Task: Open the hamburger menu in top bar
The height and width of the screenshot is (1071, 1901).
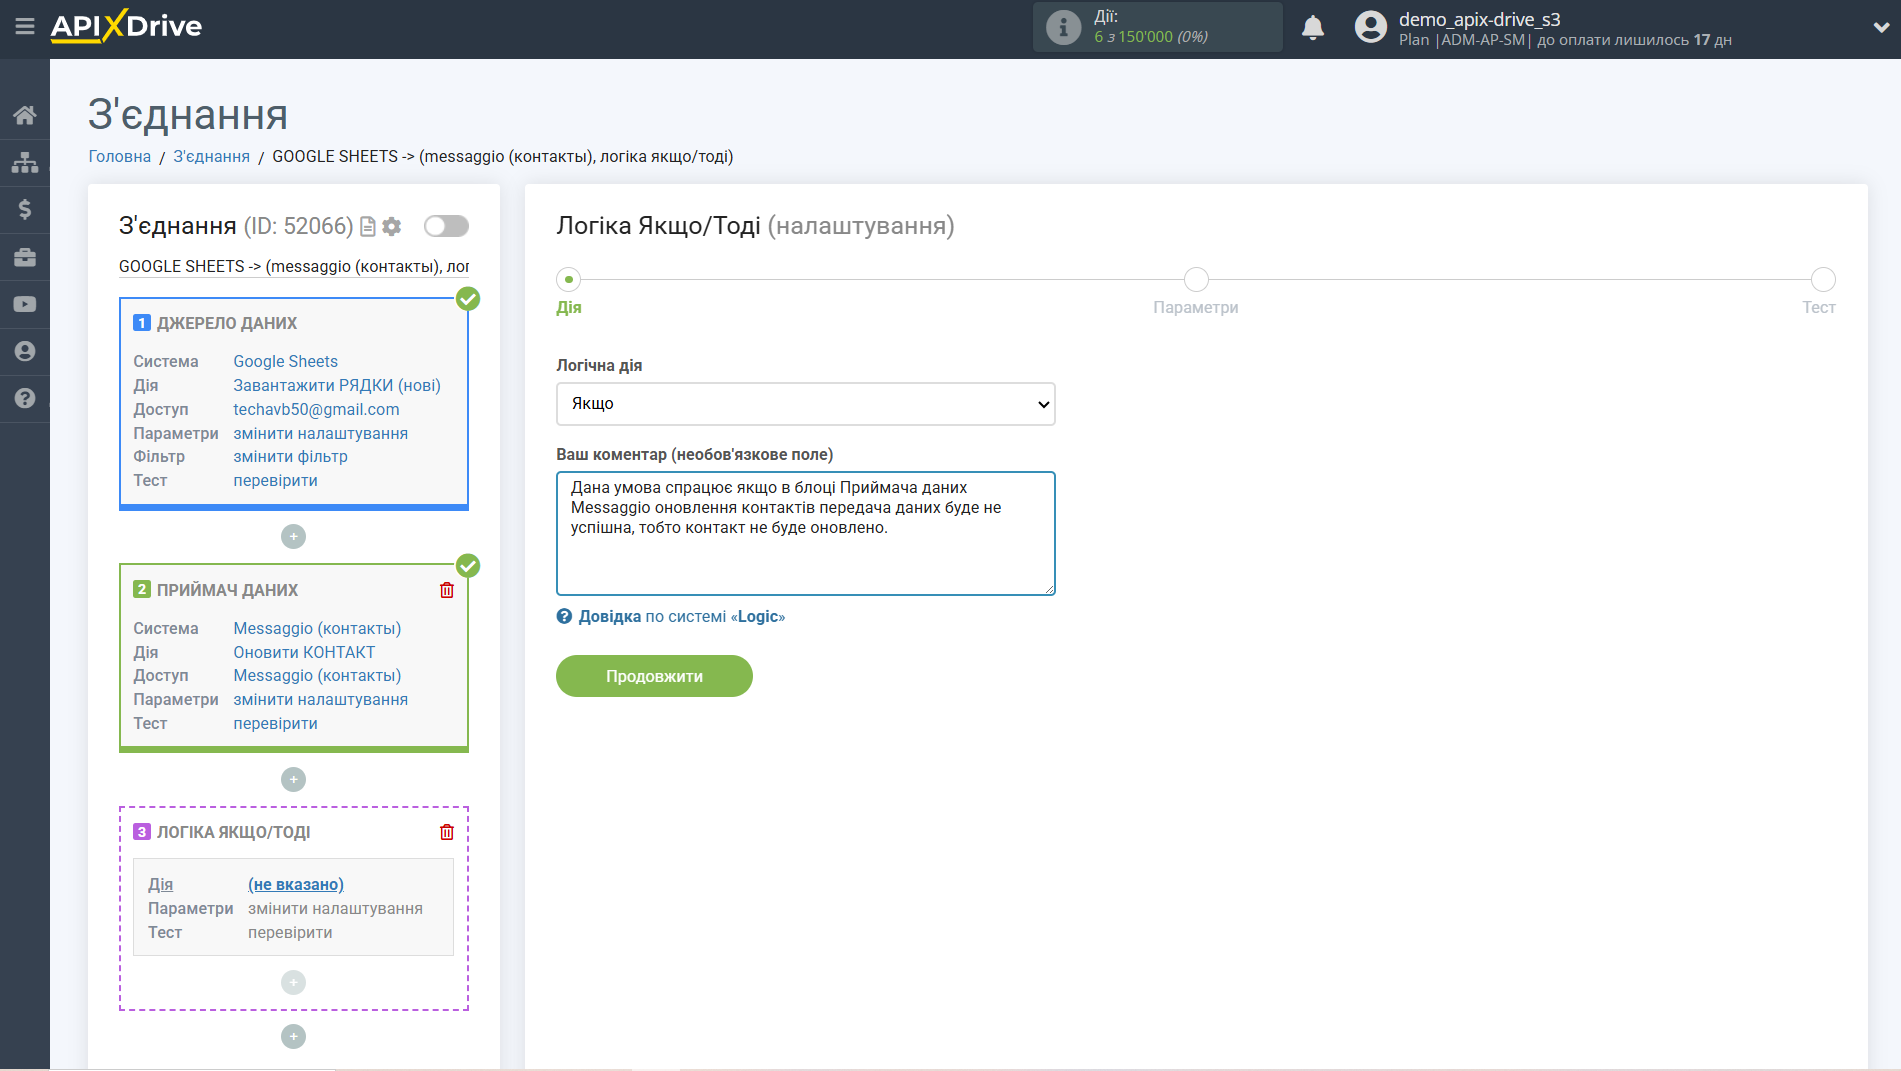Action: point(24,27)
